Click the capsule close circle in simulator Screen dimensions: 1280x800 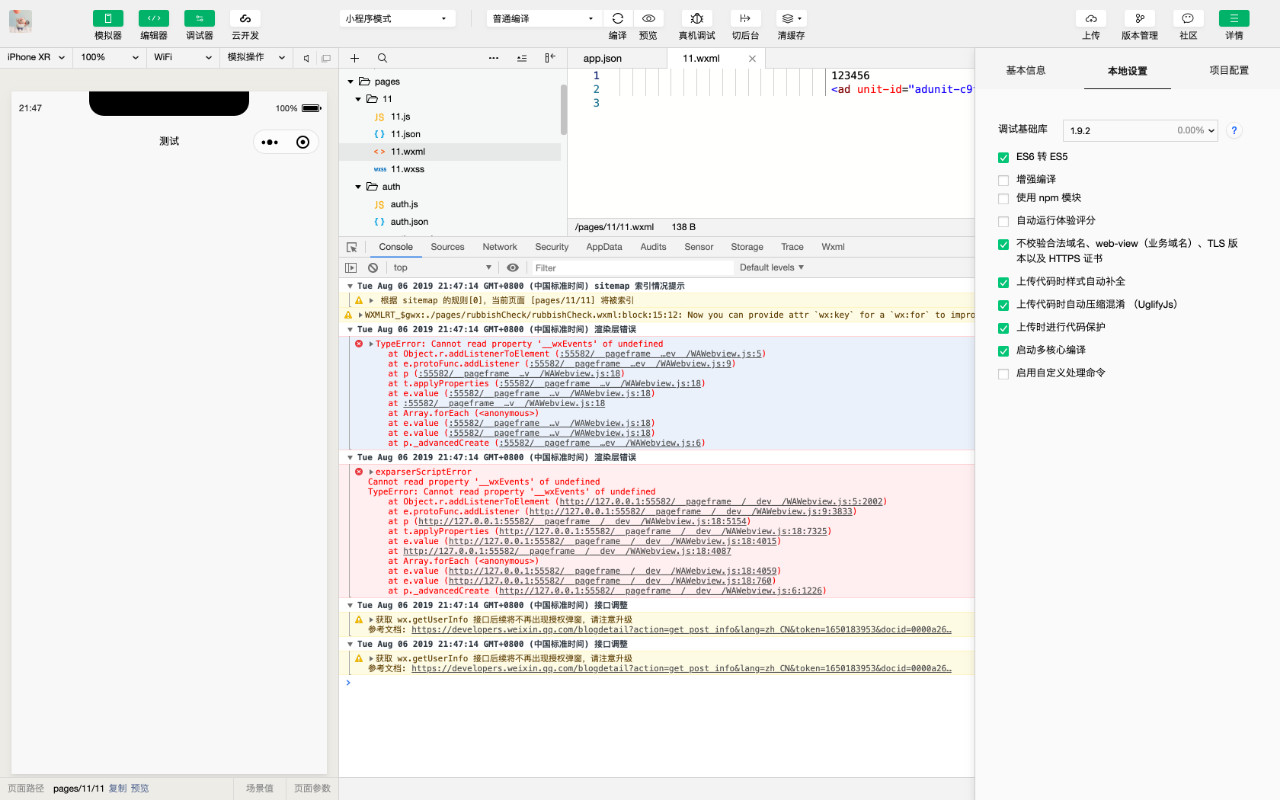[303, 142]
